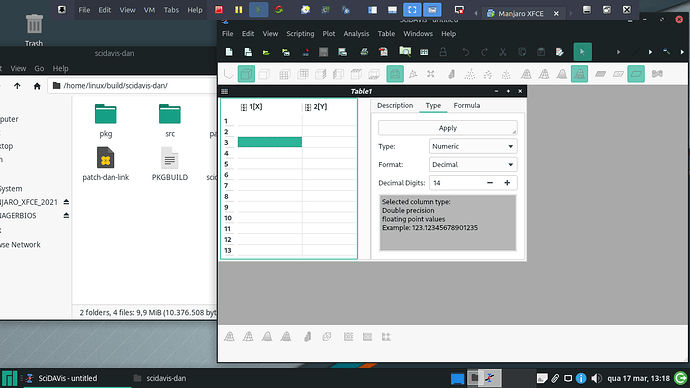690x388 pixels.
Task: Expand the toolbar overflow arrow beside pointer tool
Action: pos(618,52)
